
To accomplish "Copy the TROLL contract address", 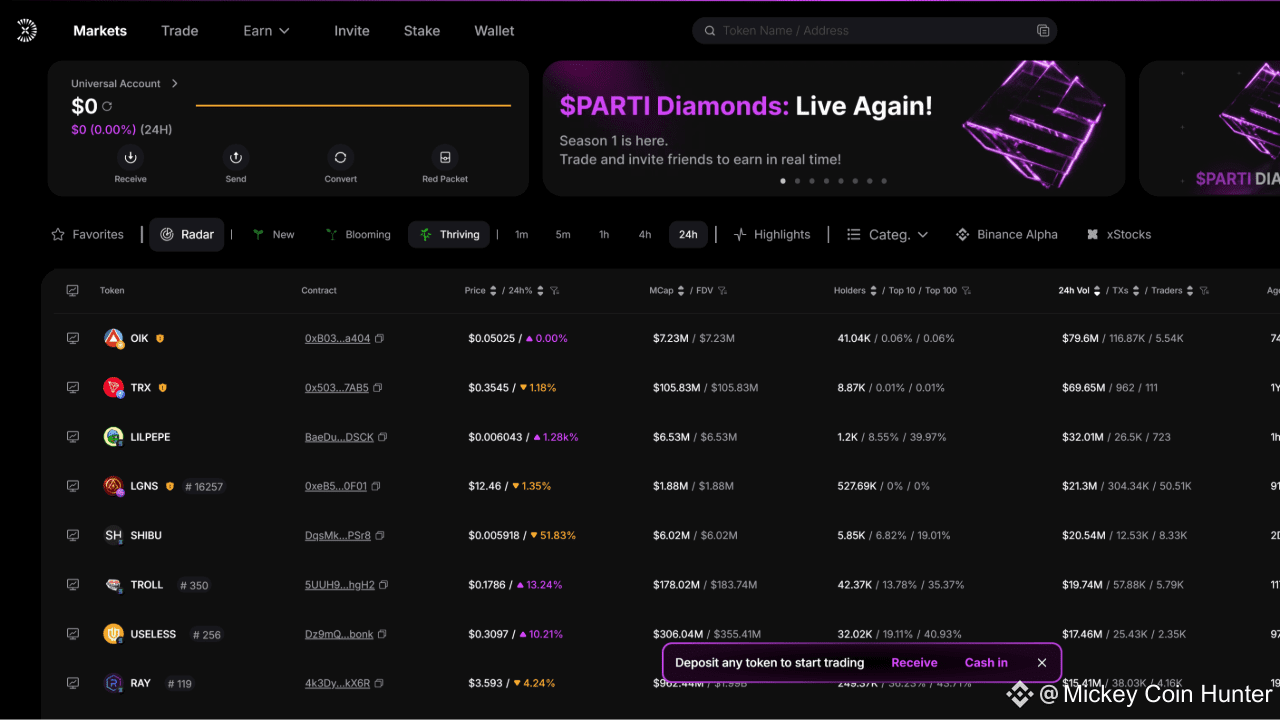I will [x=384, y=585].
